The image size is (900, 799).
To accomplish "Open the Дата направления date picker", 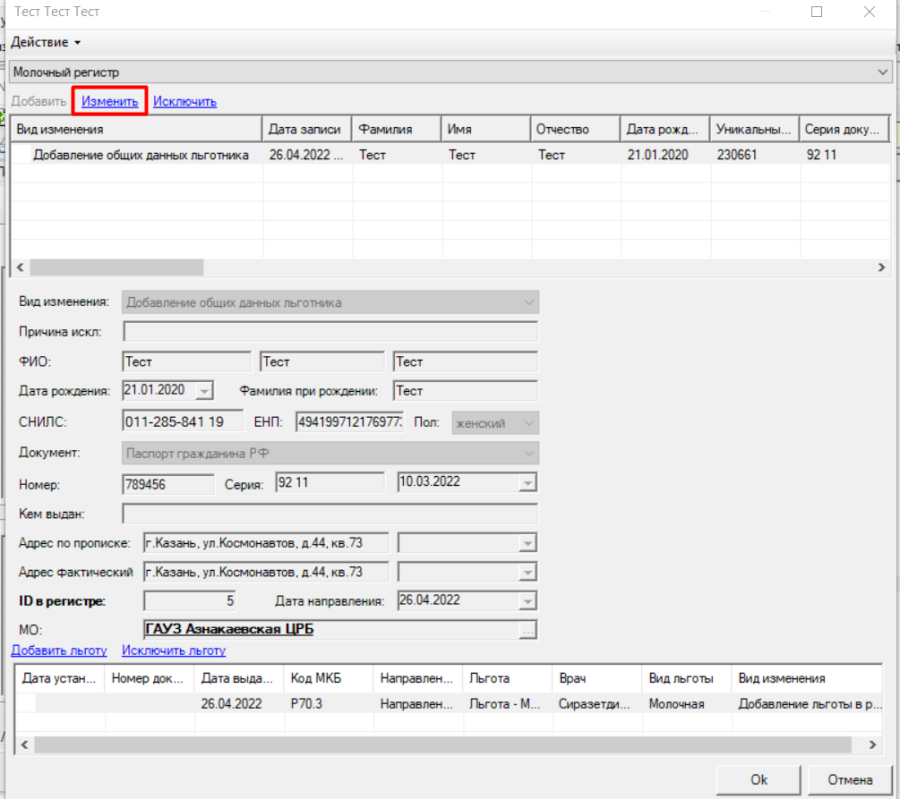I will 527,602.
